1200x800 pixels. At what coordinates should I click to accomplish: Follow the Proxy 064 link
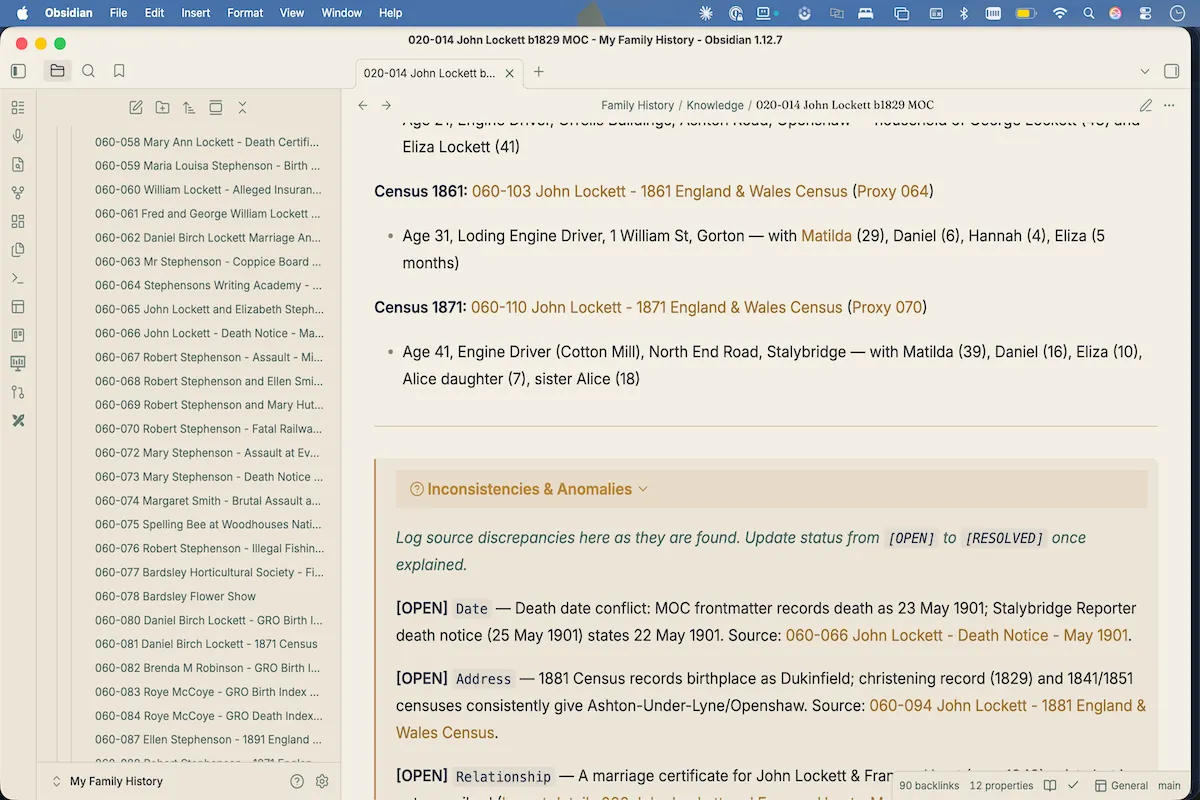click(893, 191)
